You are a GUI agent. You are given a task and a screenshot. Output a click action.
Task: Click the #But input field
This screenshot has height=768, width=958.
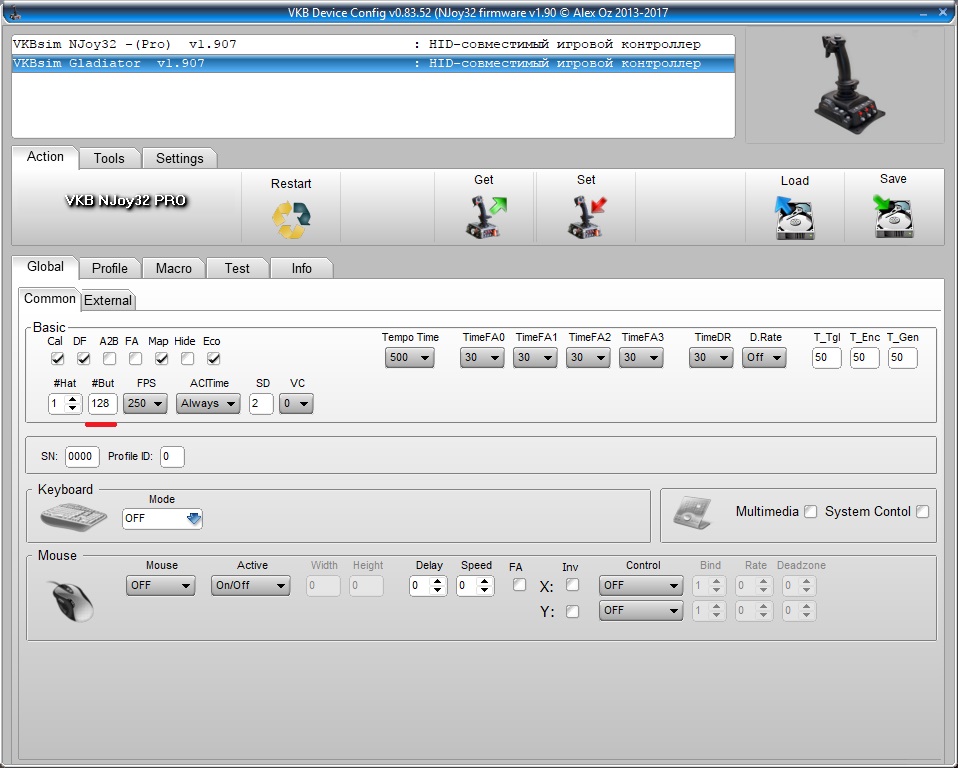(101, 404)
